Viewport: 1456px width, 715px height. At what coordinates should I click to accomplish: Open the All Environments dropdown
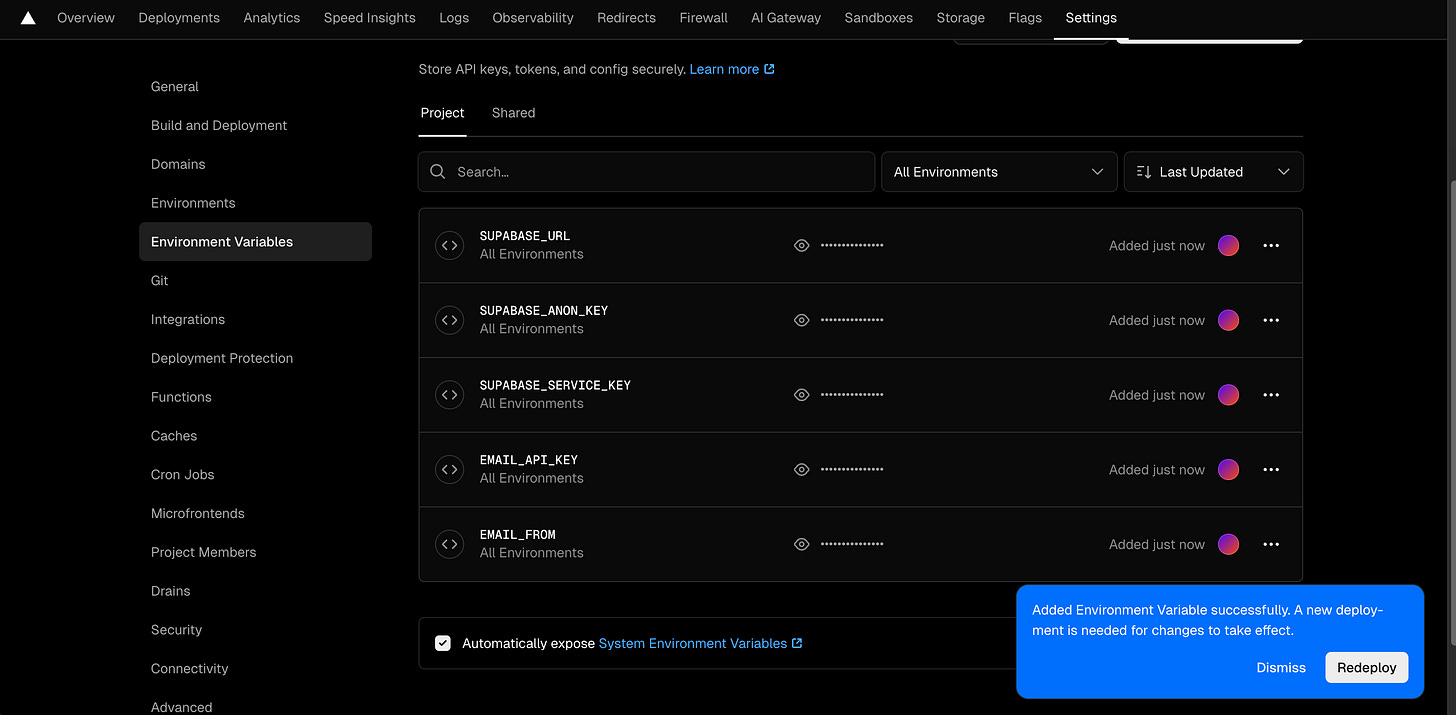point(998,171)
